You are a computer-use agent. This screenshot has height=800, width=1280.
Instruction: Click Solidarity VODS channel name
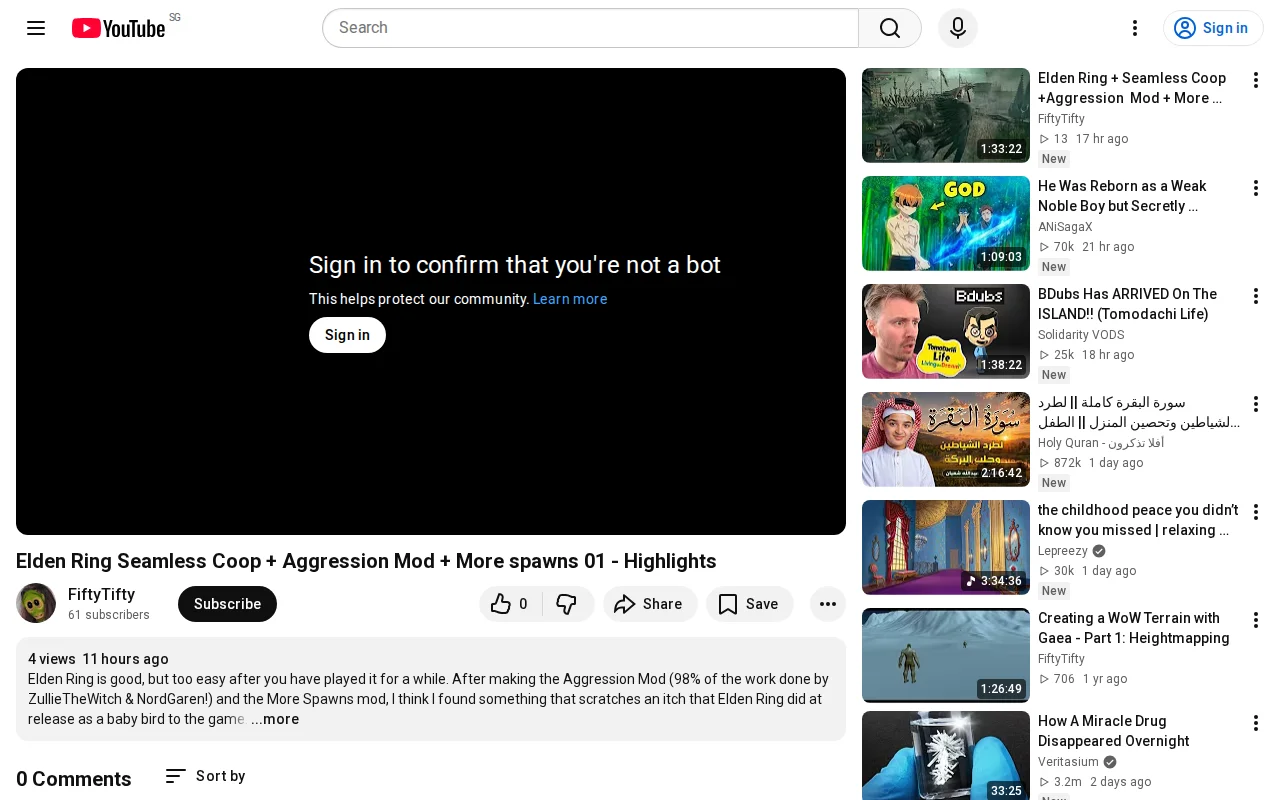pos(1081,335)
